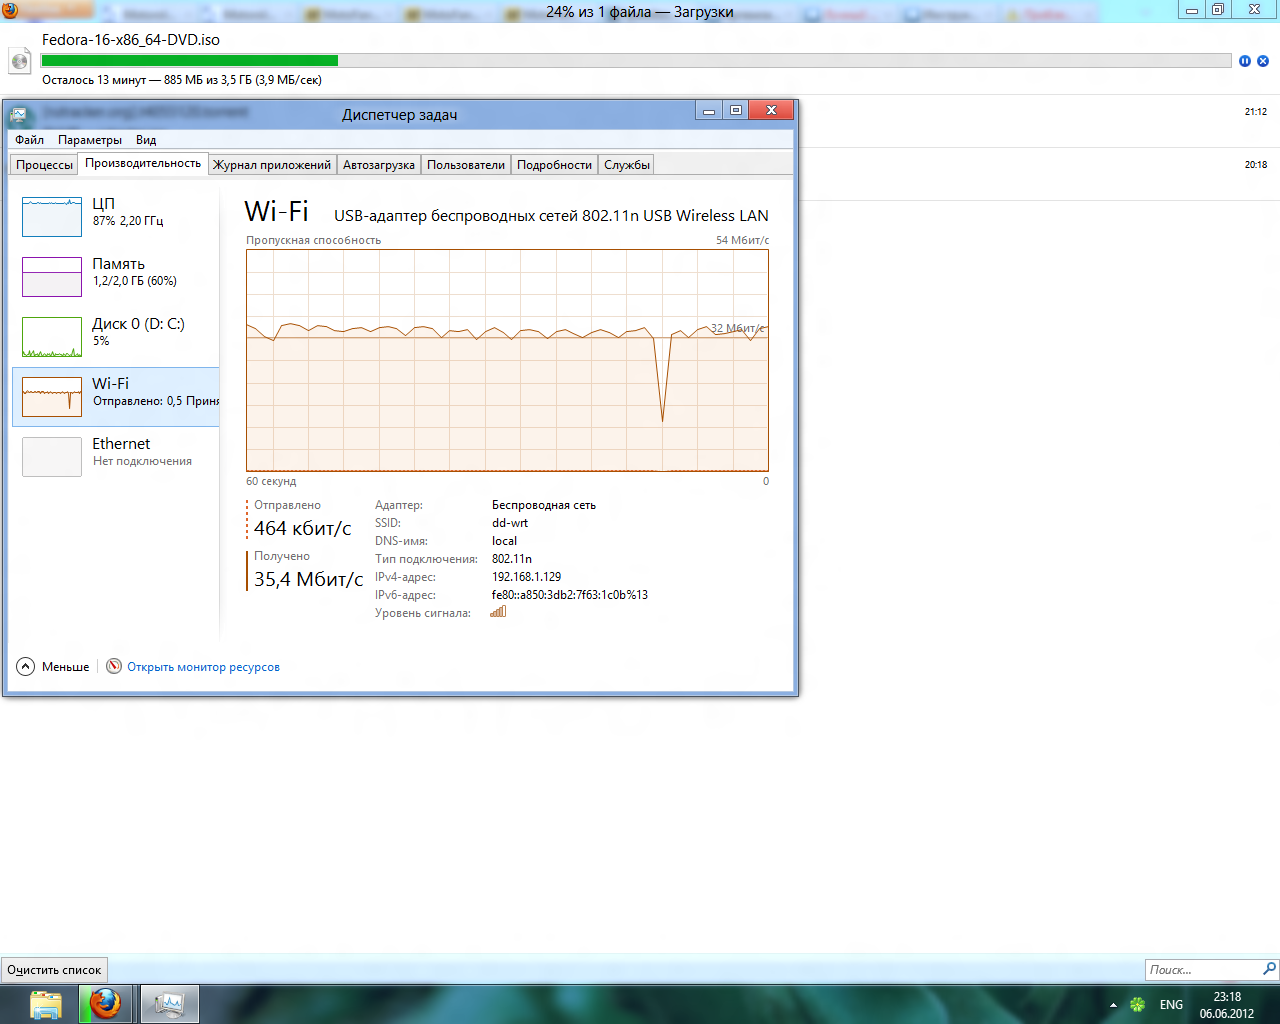The height and width of the screenshot is (1024, 1280).
Task: Select the ЦП performance item
Action: (x=116, y=216)
